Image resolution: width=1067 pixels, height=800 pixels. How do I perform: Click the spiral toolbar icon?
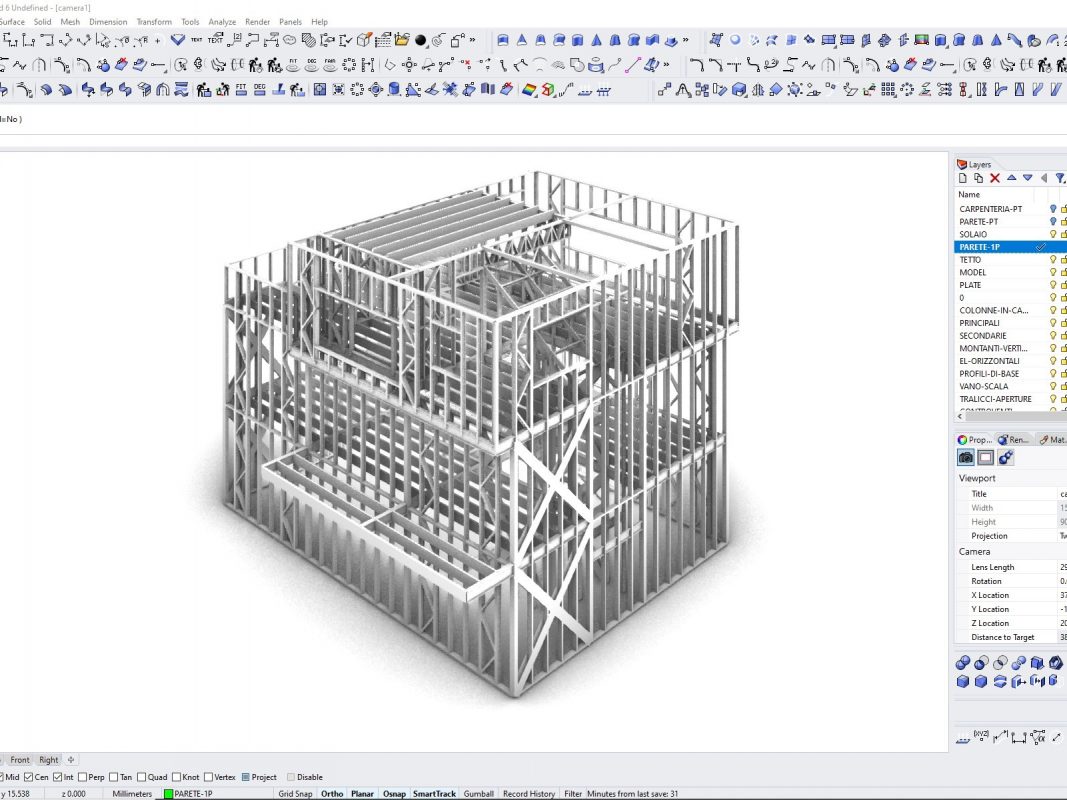click(x=439, y=41)
